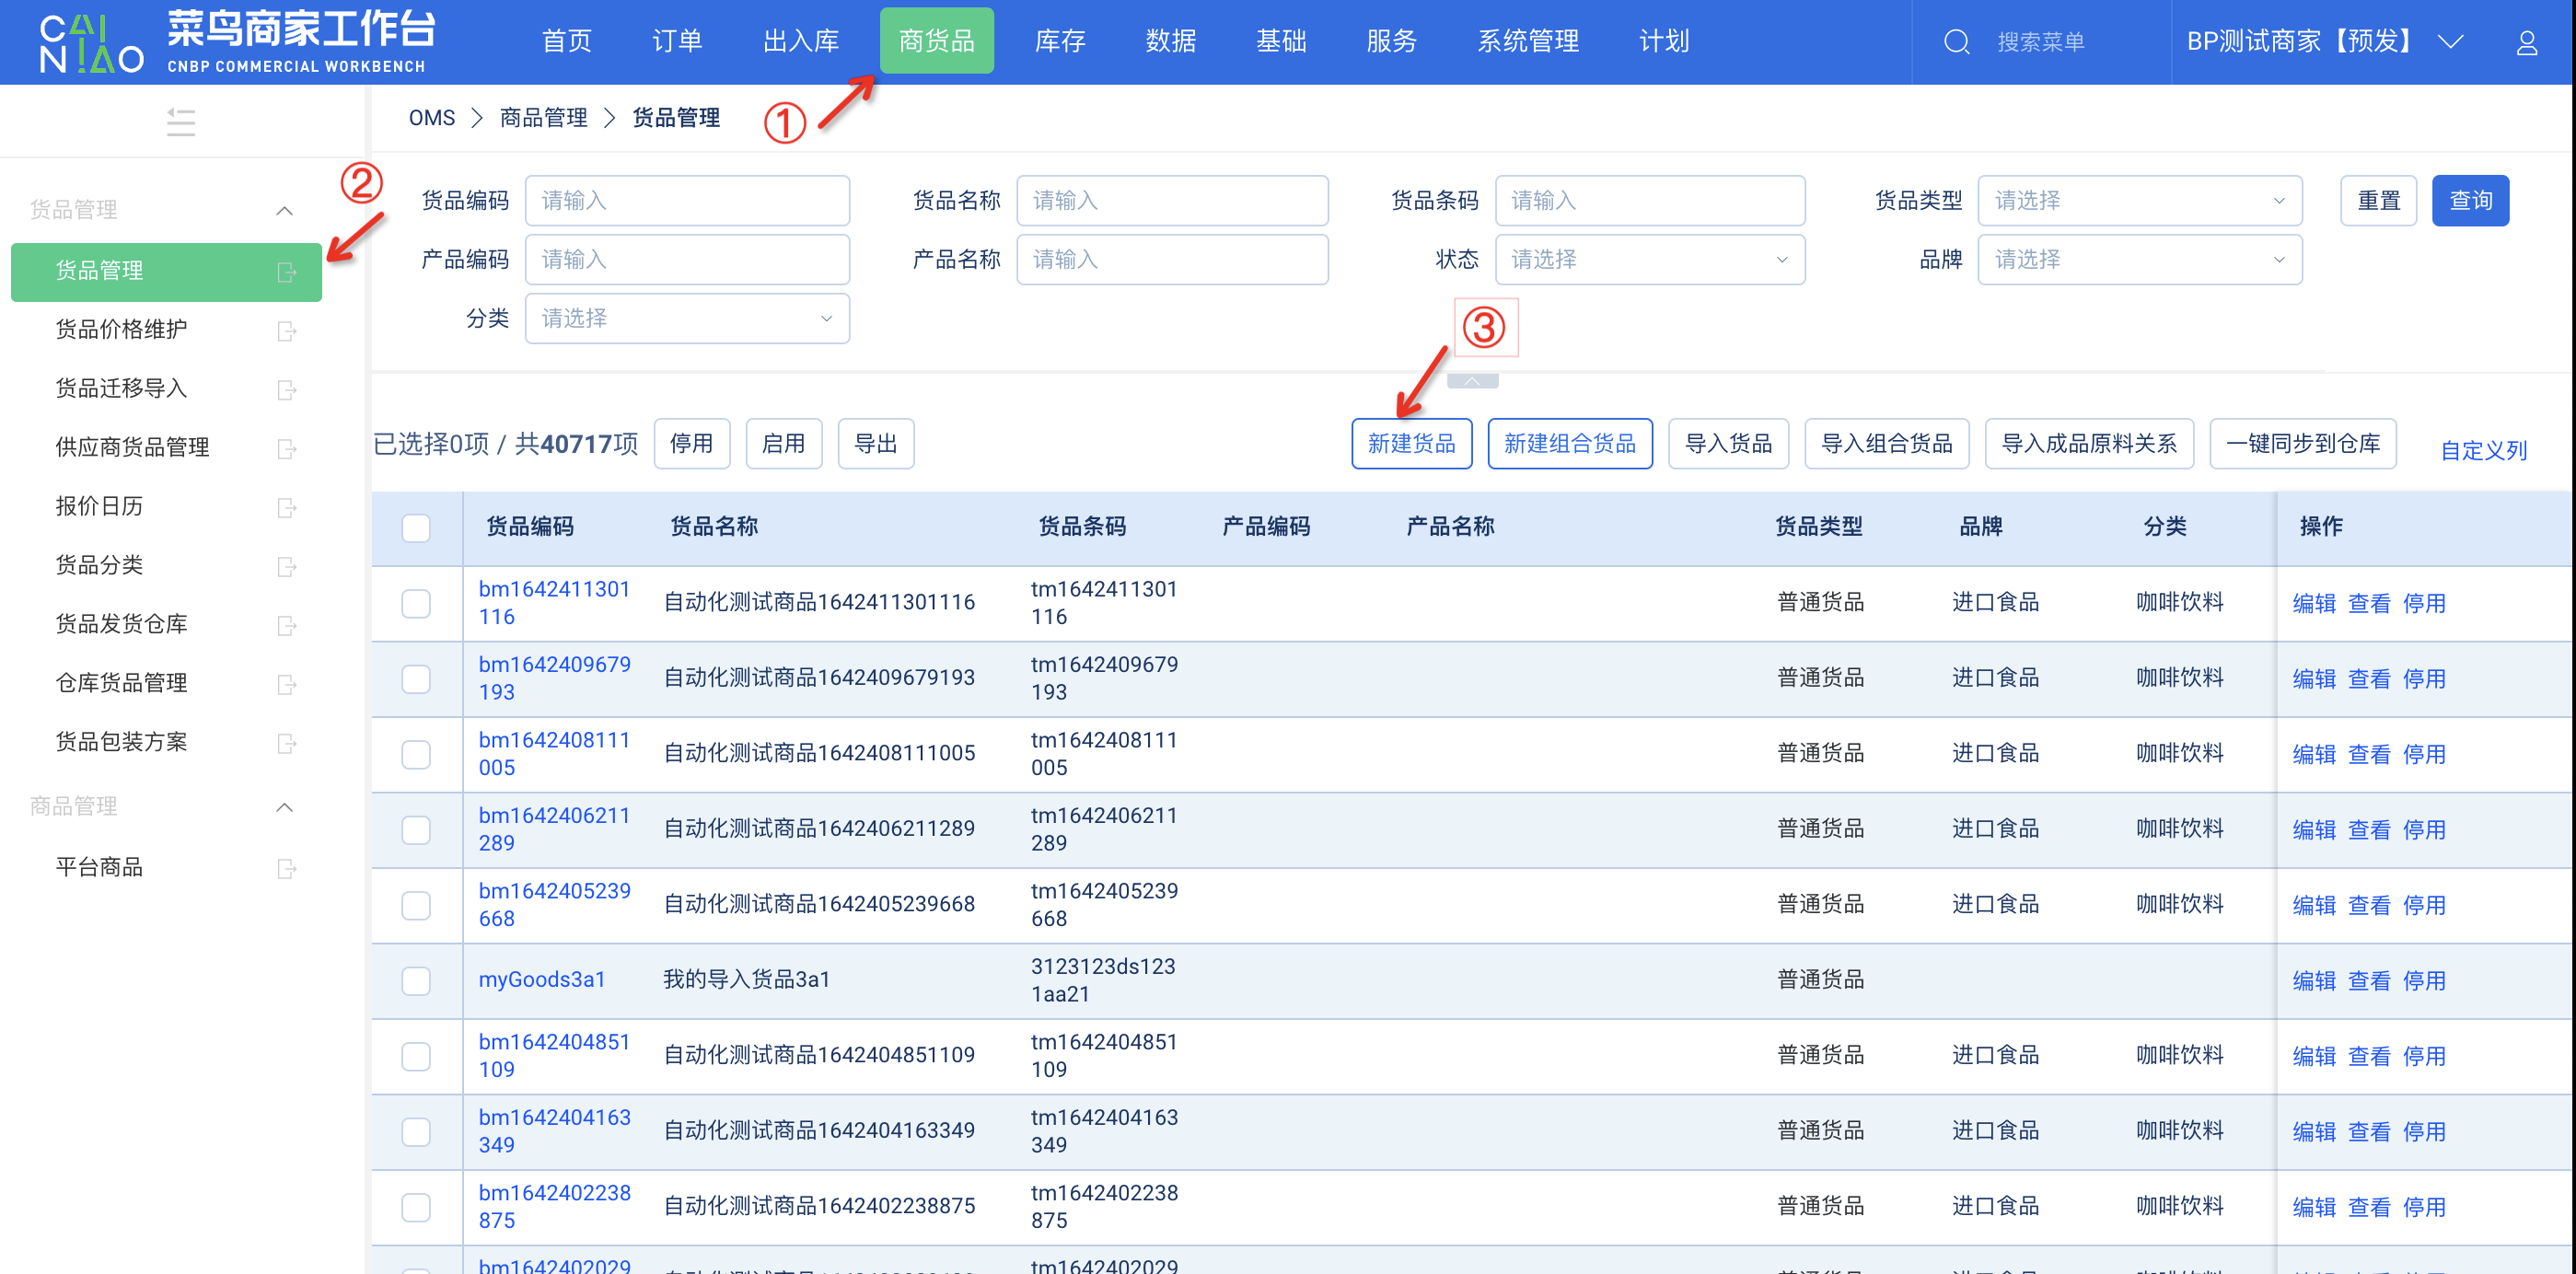Click 货品分类 in the sidebar
This screenshot has width=2576, height=1274.
point(99,566)
